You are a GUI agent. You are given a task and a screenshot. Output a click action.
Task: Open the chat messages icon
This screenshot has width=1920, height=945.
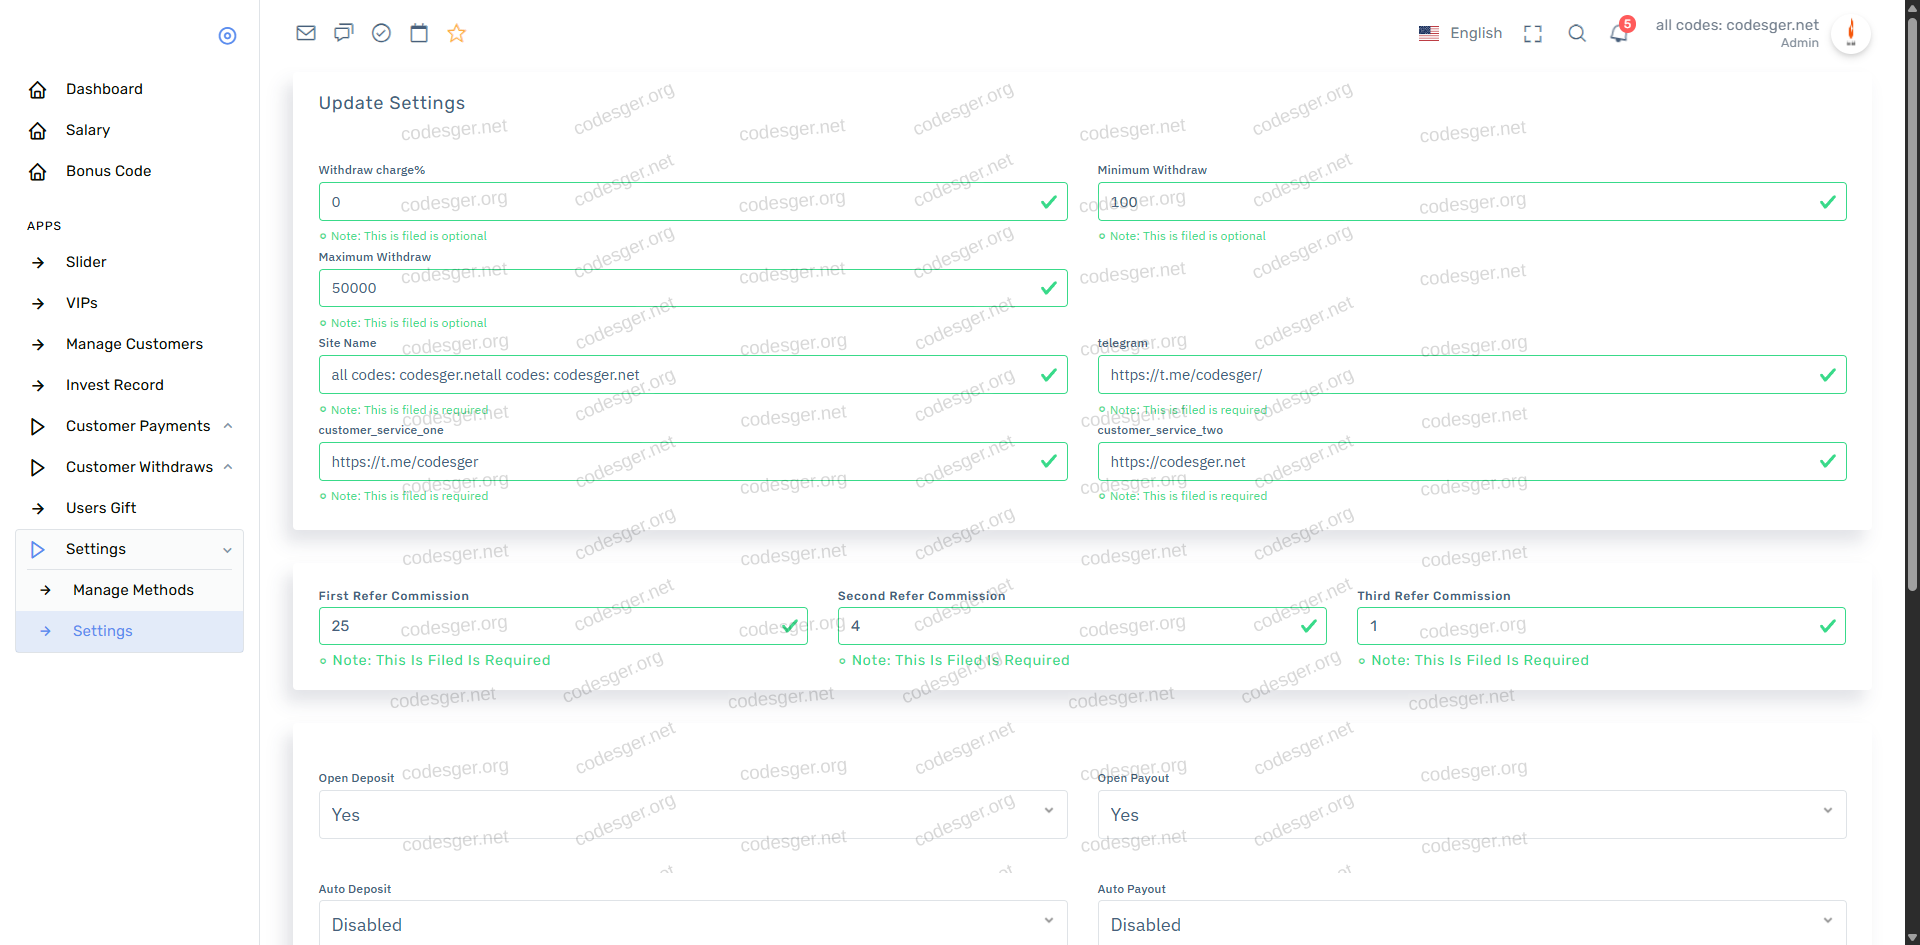point(344,33)
